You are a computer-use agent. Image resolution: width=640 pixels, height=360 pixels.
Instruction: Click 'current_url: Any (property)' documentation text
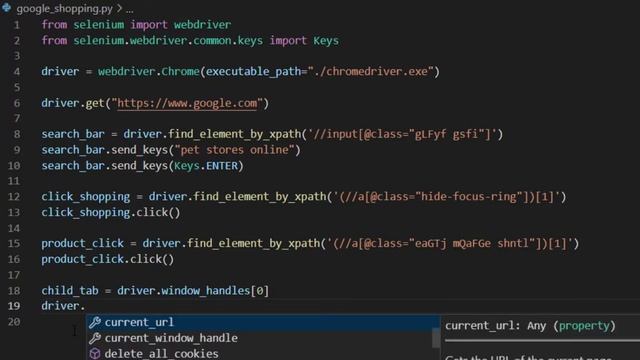530,326
